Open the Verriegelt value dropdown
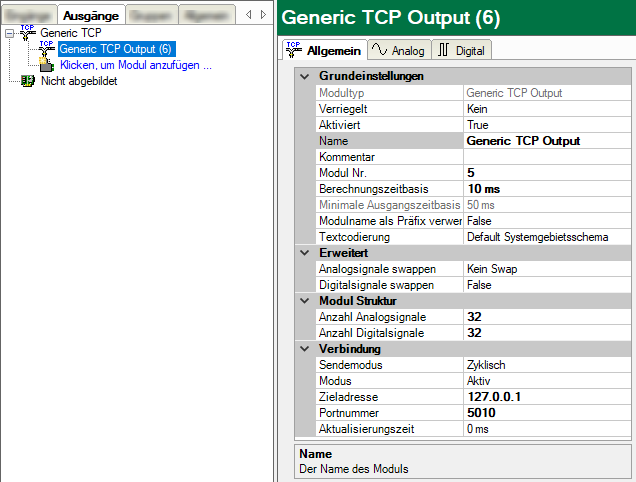 (x=547, y=109)
